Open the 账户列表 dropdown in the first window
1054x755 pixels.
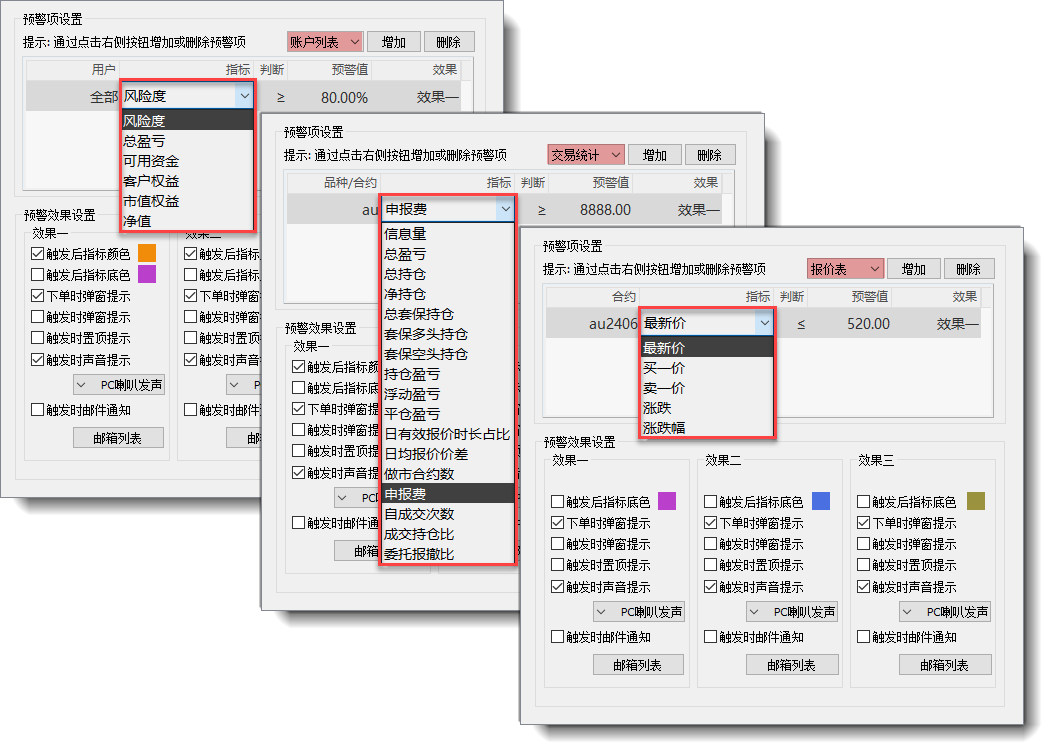point(325,42)
